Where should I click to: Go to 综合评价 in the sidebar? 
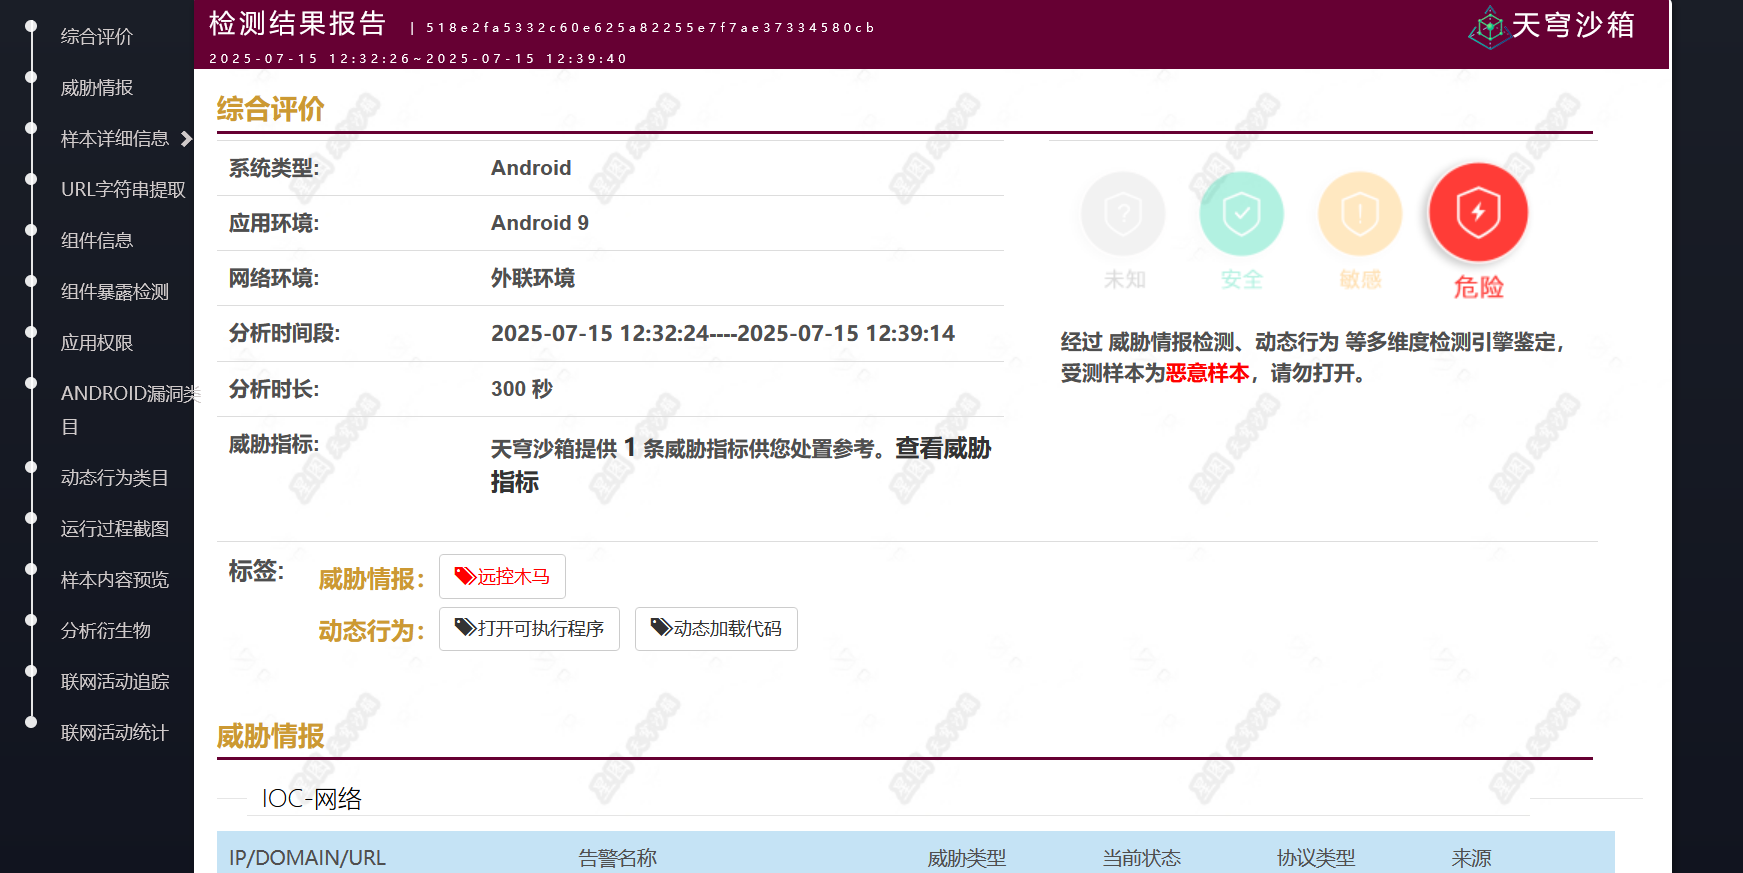click(x=96, y=37)
